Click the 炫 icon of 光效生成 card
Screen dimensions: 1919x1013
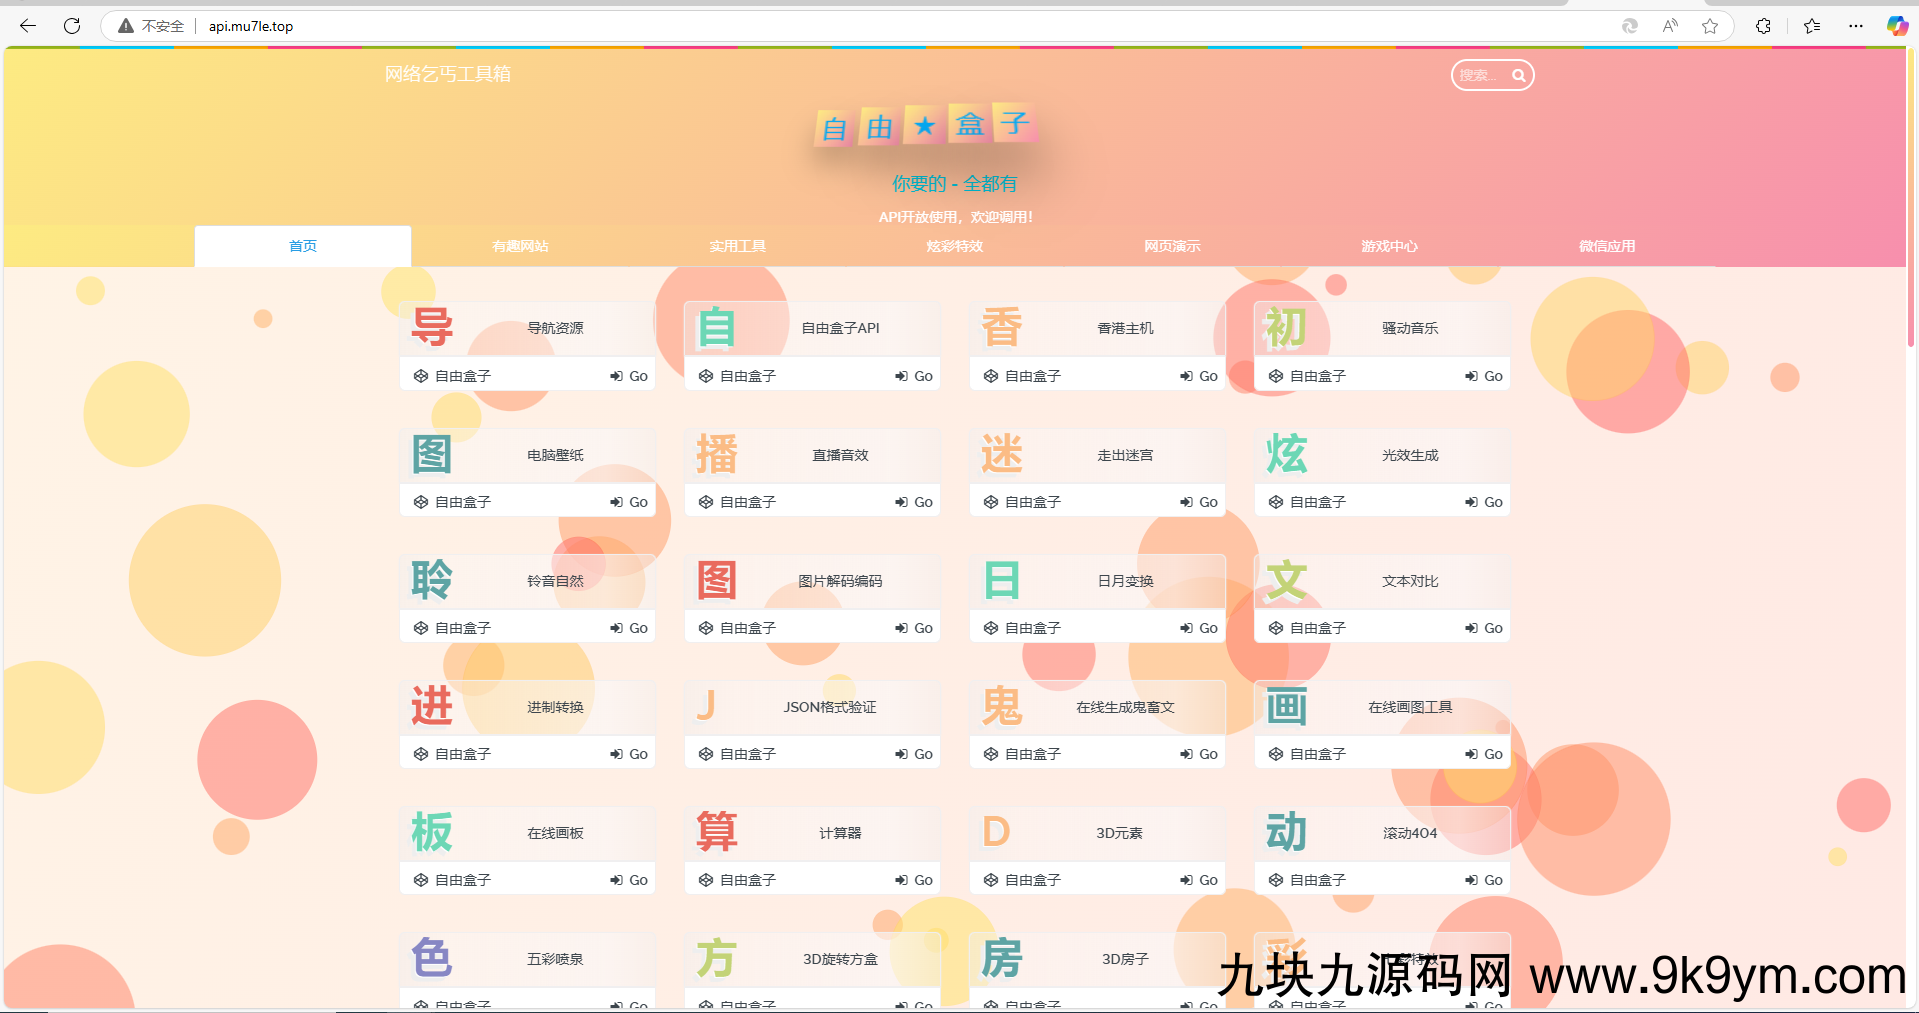point(1287,454)
